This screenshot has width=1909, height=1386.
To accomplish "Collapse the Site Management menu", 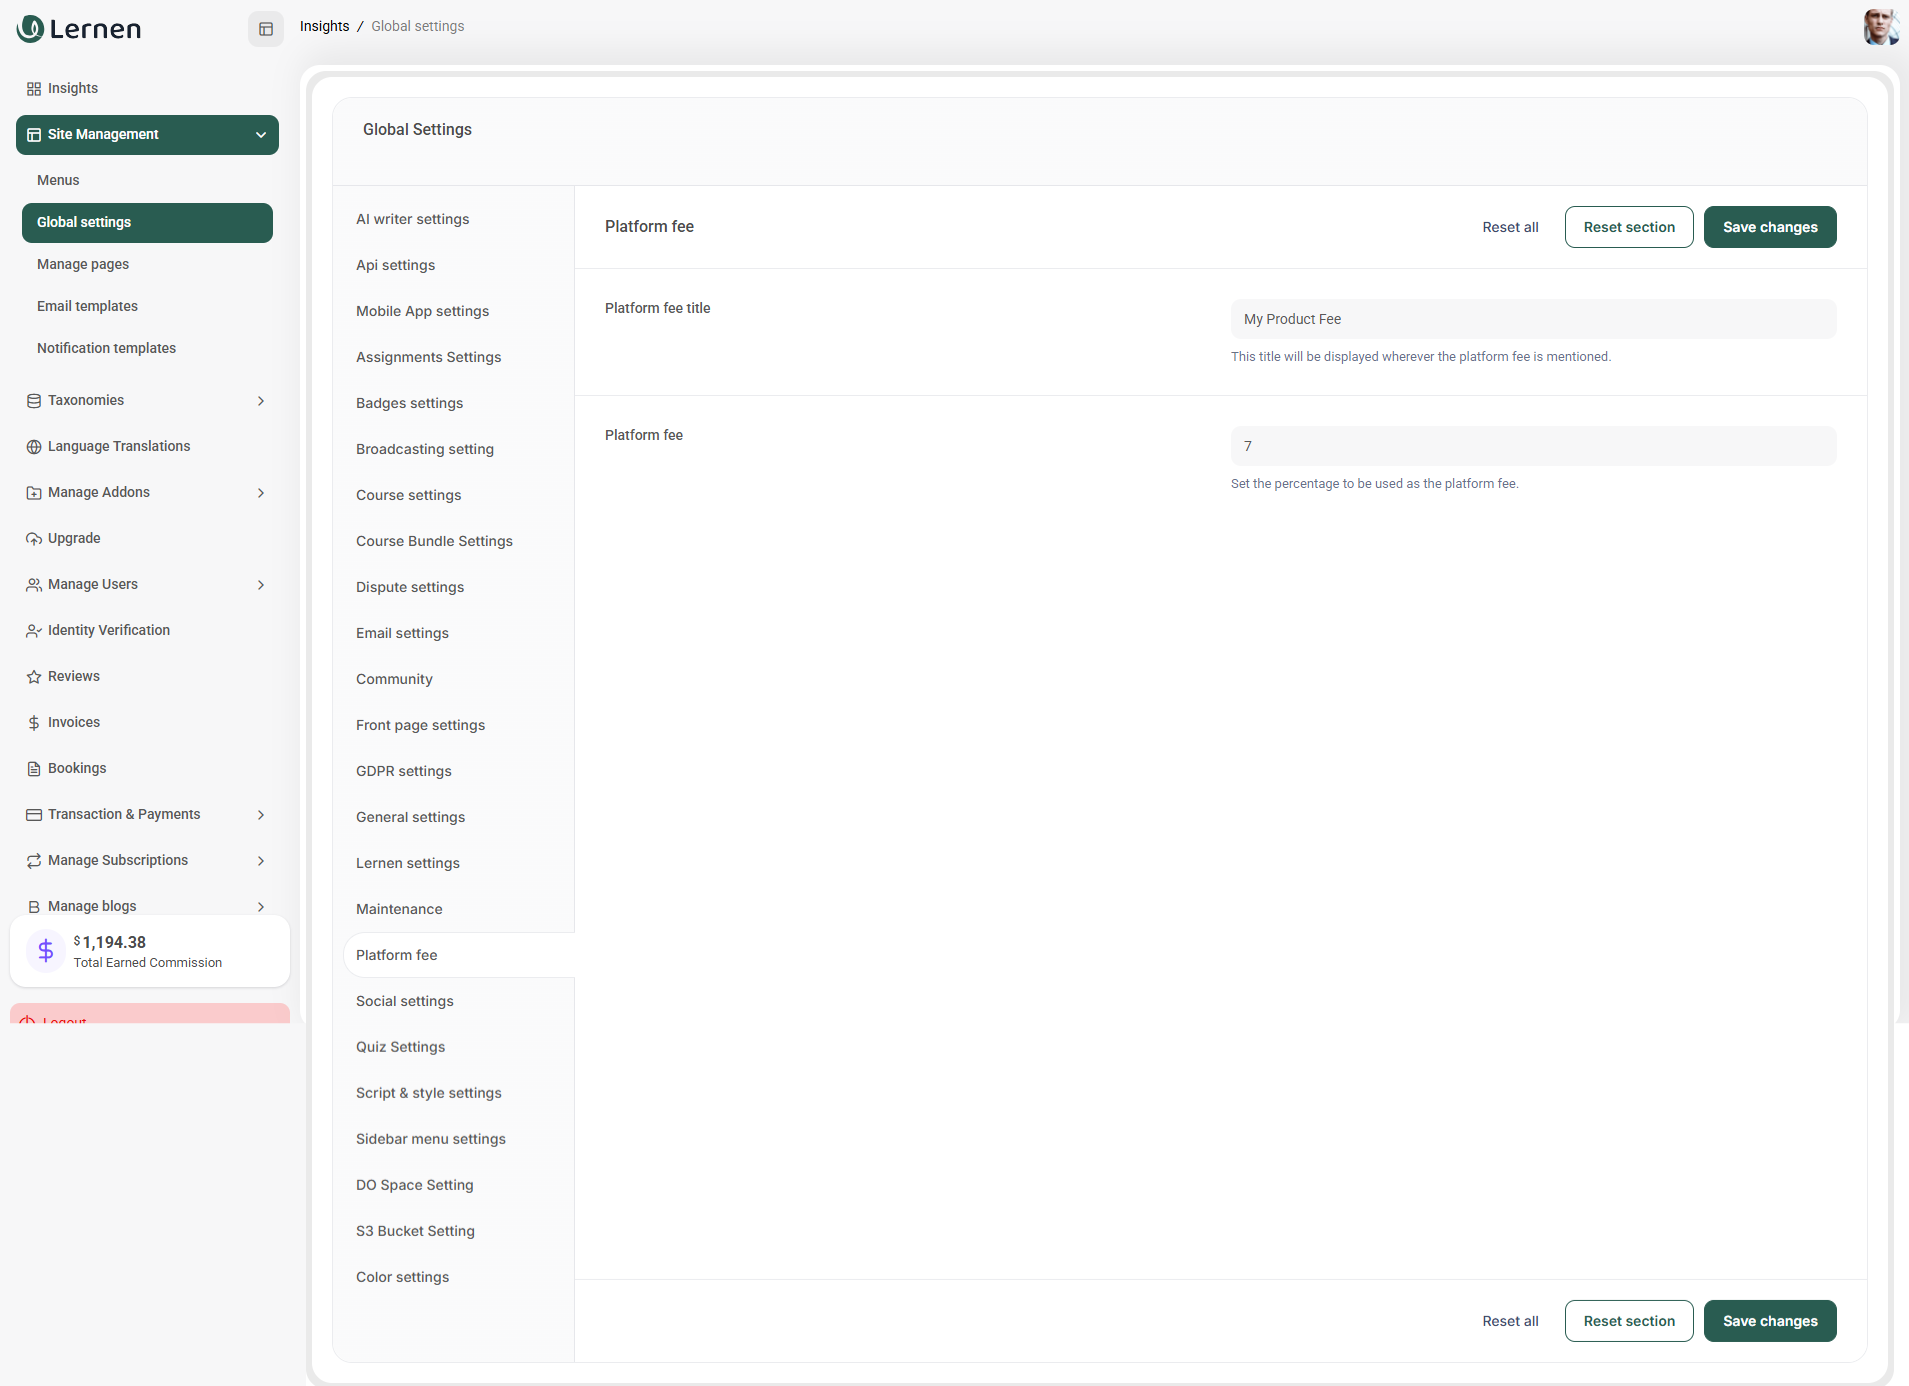I will pyautogui.click(x=261, y=135).
